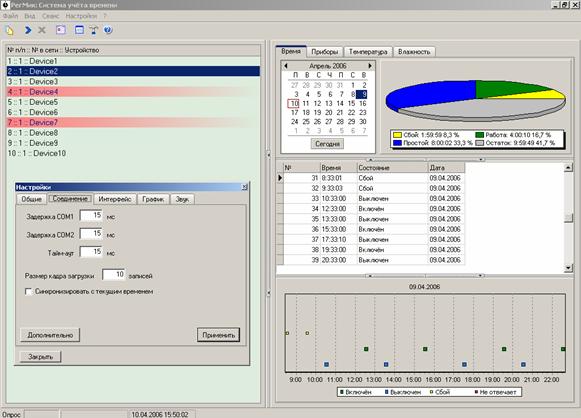Open the Настройки menu
581x418 pixels.
(81, 16)
